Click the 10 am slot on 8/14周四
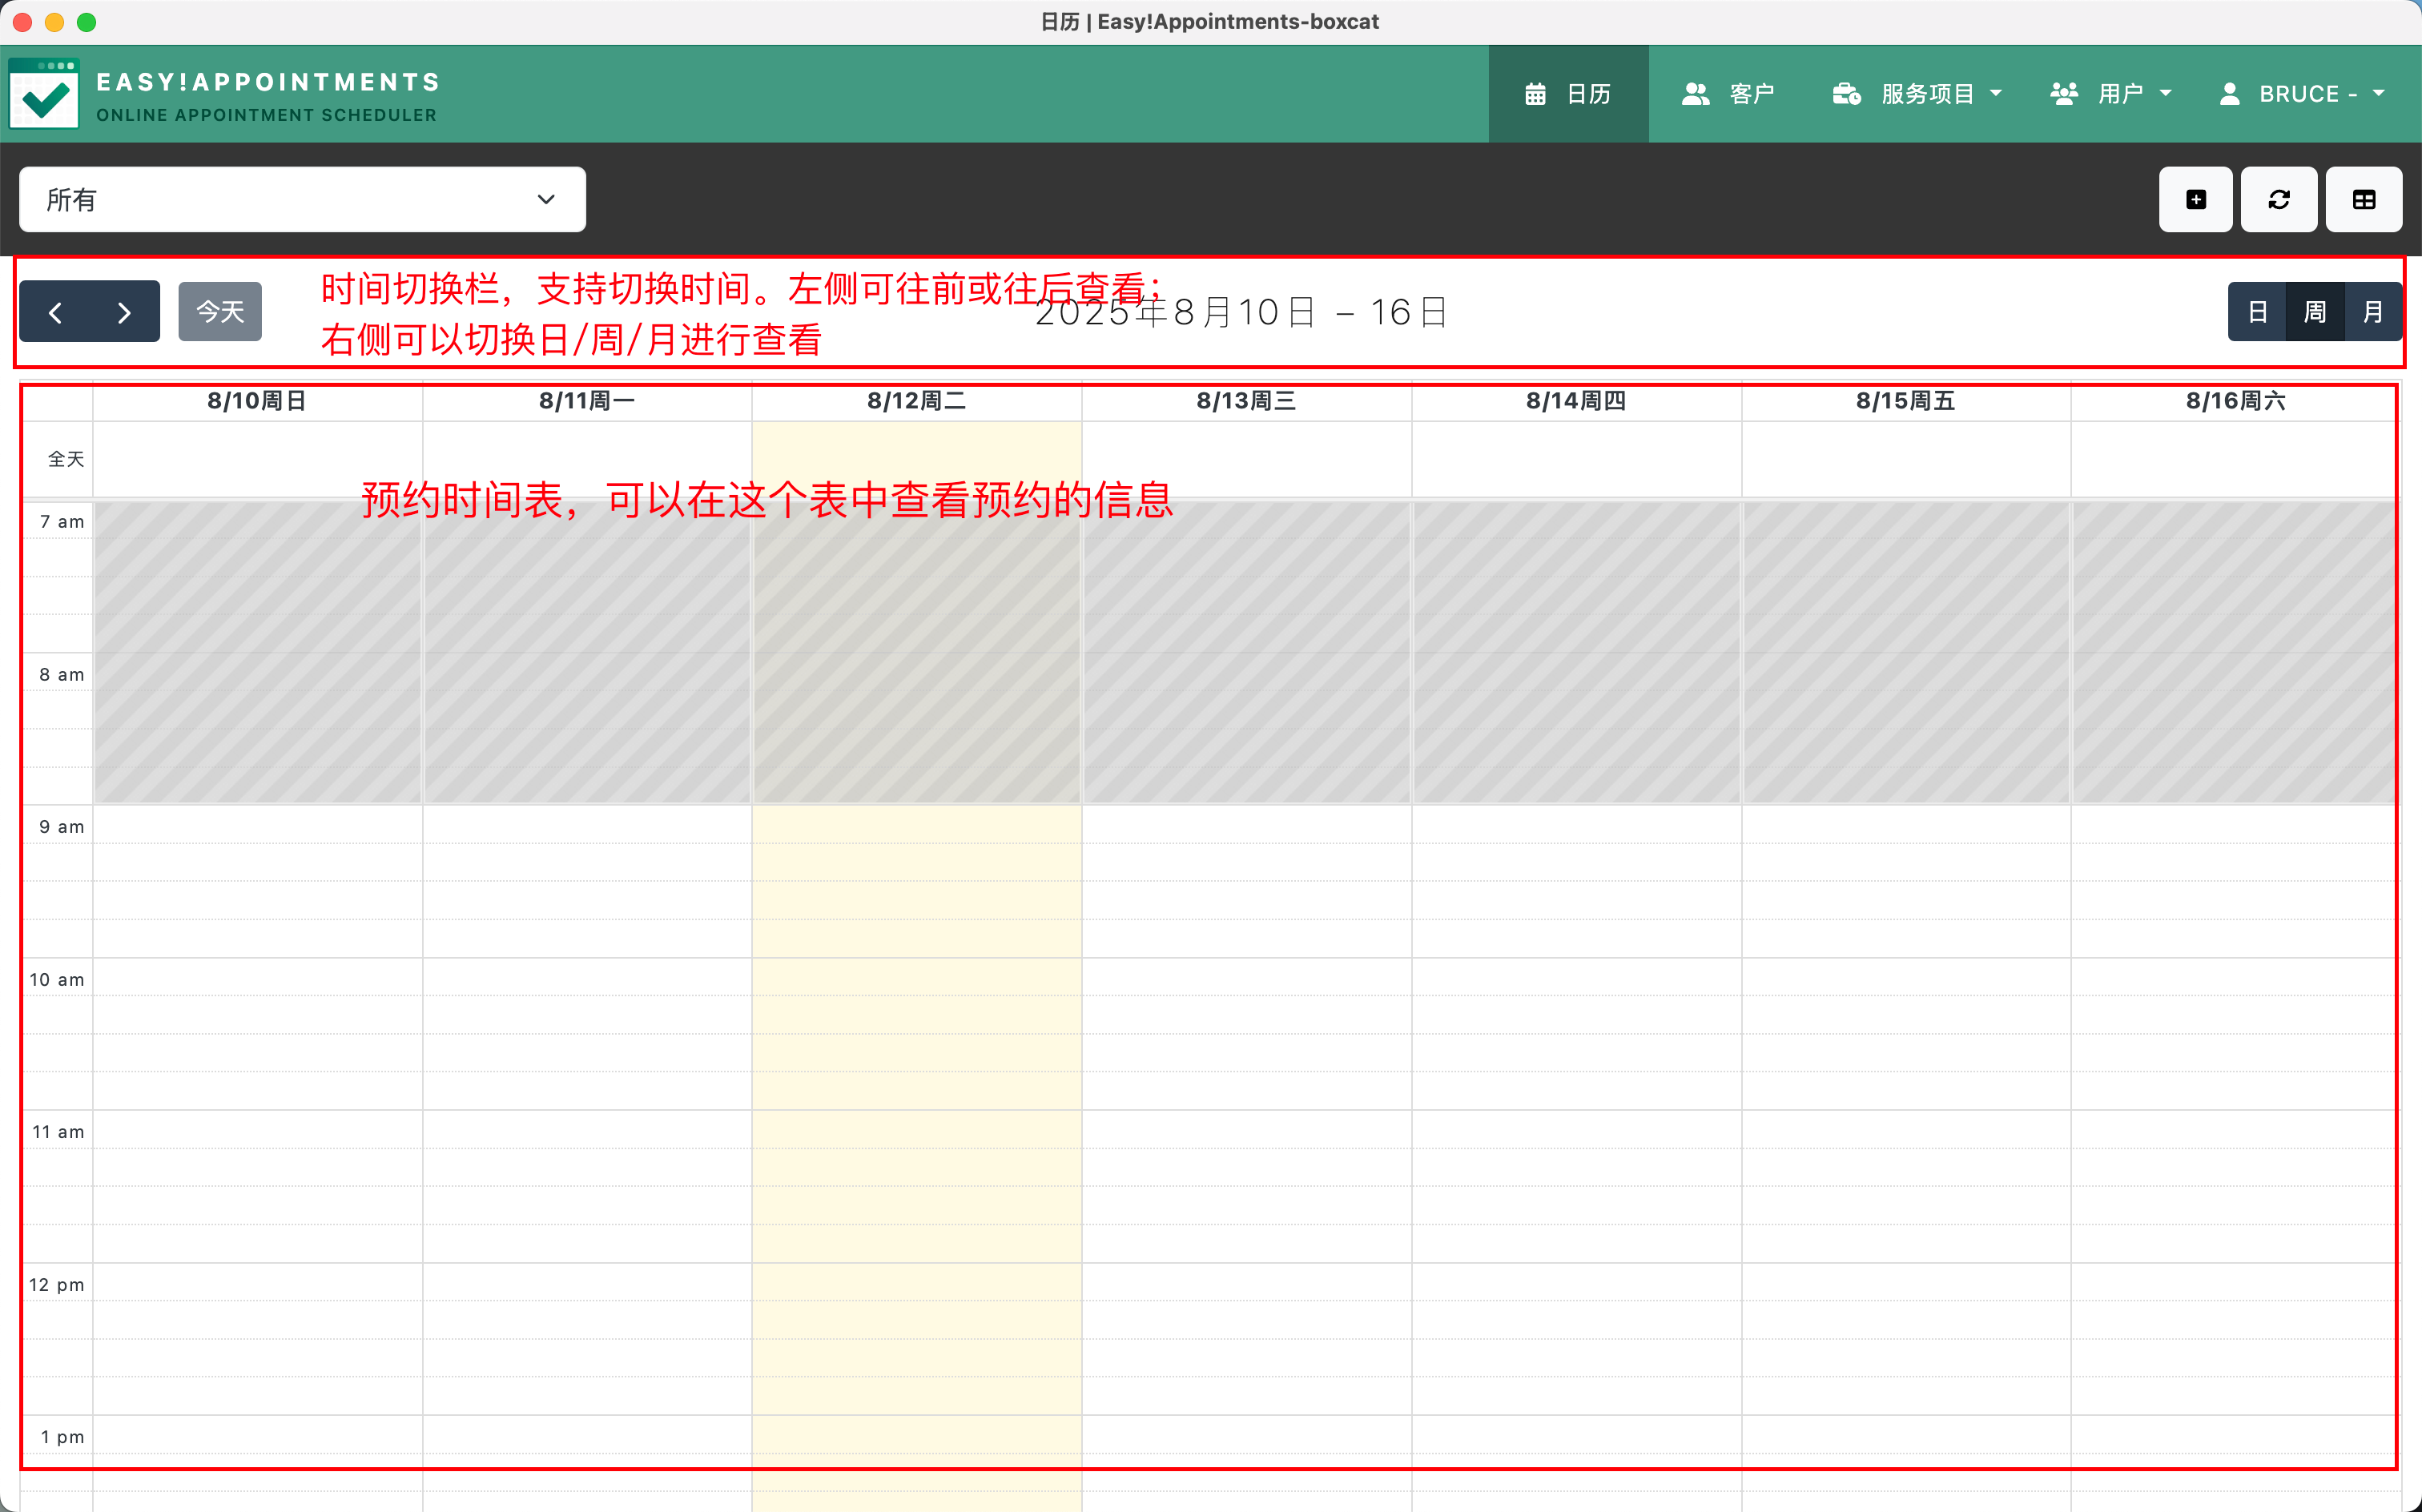The width and height of the screenshot is (2422, 1512). [x=1576, y=977]
